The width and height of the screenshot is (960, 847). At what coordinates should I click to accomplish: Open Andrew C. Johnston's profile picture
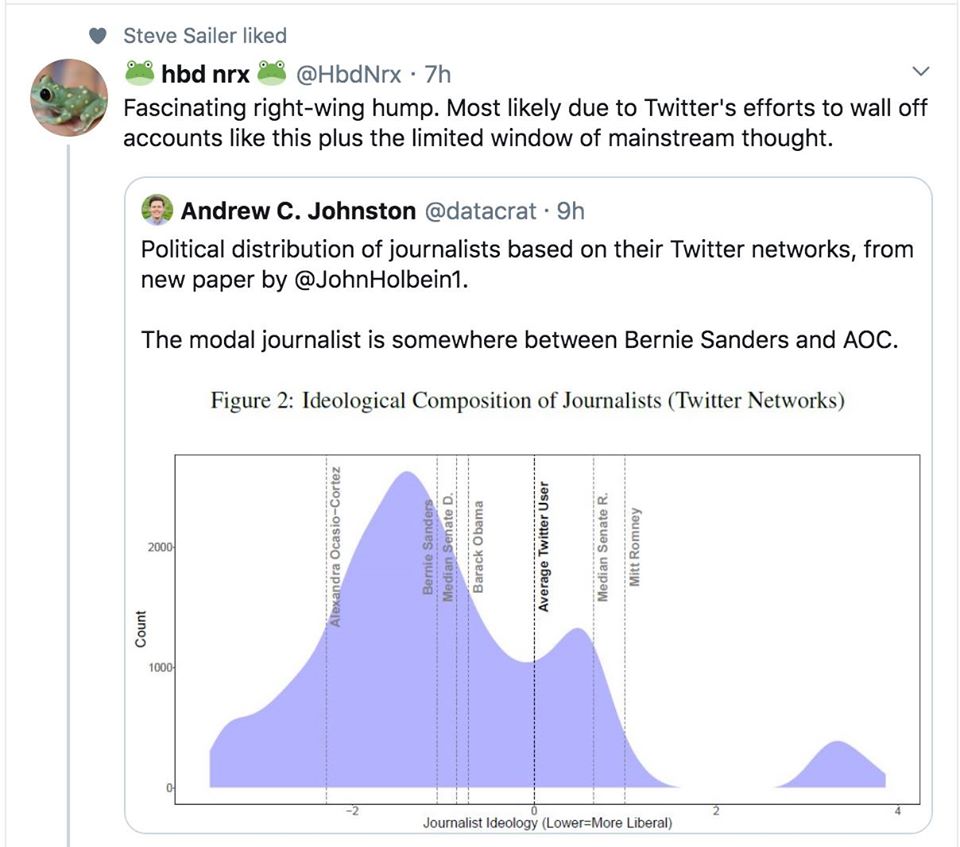coord(156,210)
